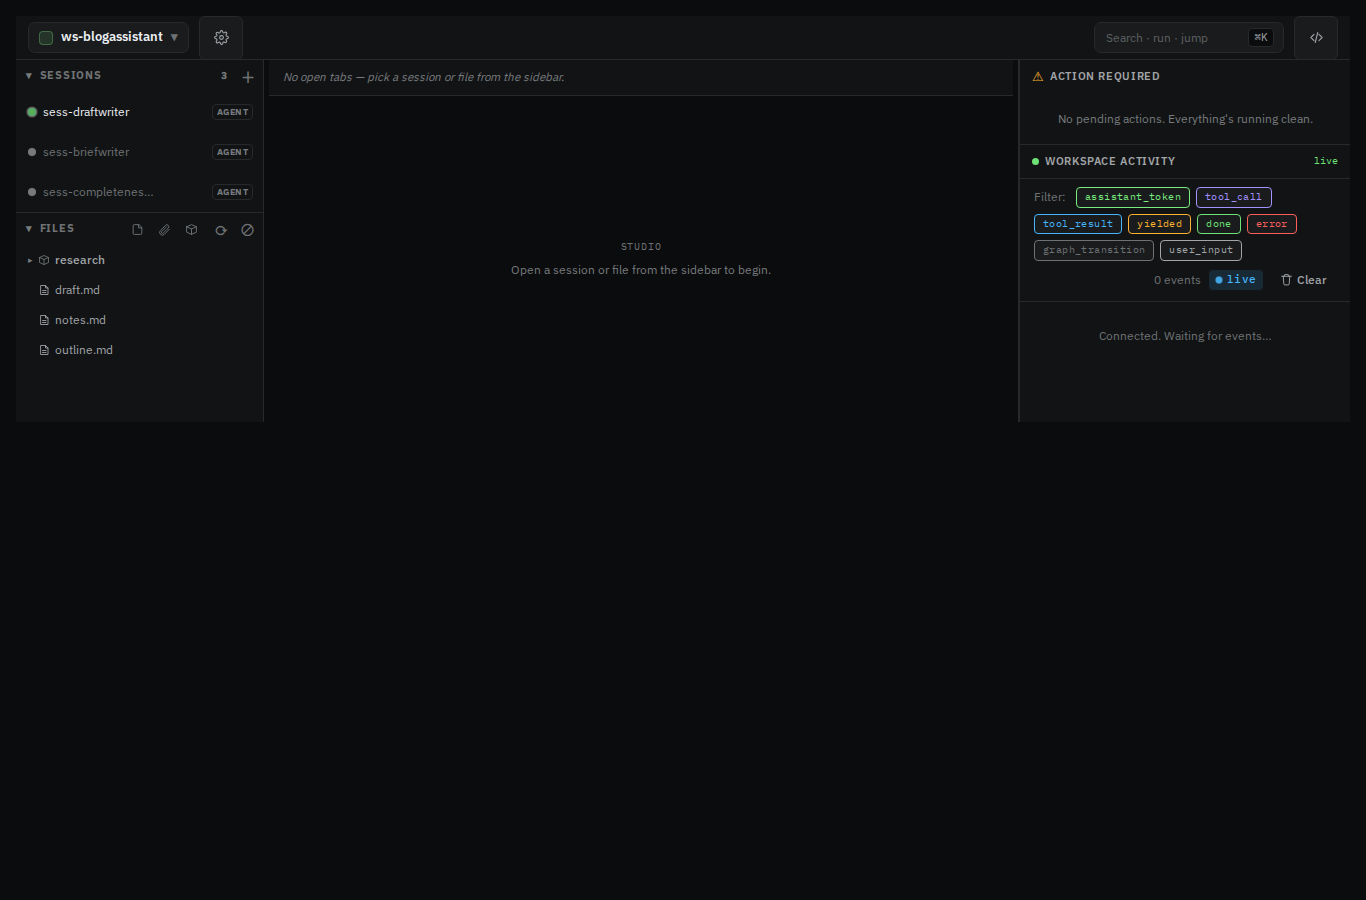Screen dimensions: 1366x900
Task: Clear the workspace activity events
Action: coord(1303,280)
